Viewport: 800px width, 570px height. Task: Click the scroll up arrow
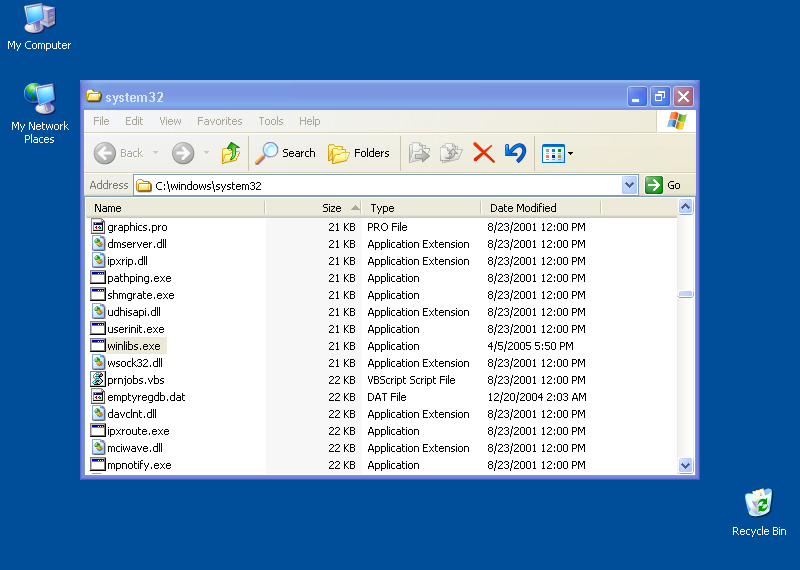(x=685, y=207)
